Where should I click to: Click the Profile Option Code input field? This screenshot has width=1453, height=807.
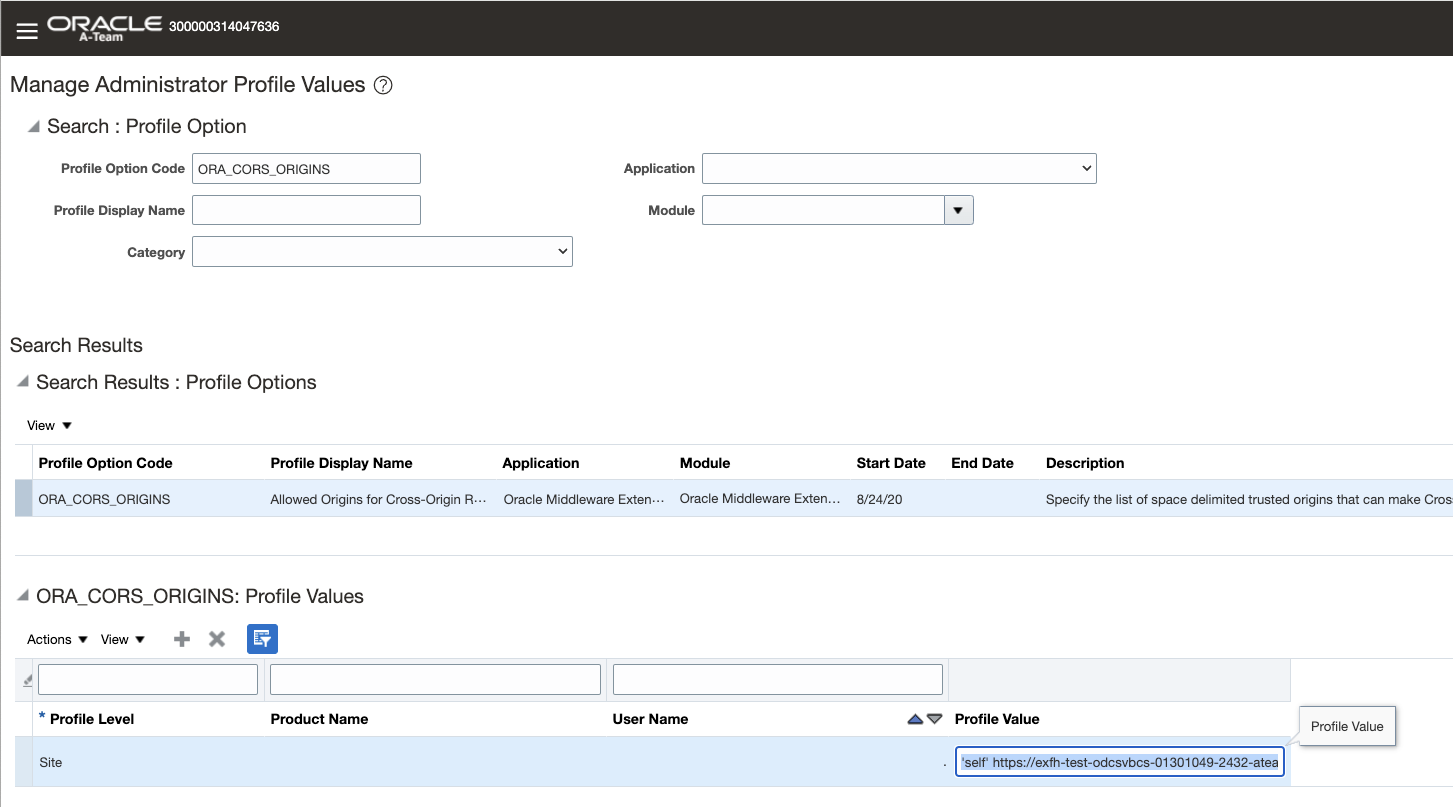point(306,169)
